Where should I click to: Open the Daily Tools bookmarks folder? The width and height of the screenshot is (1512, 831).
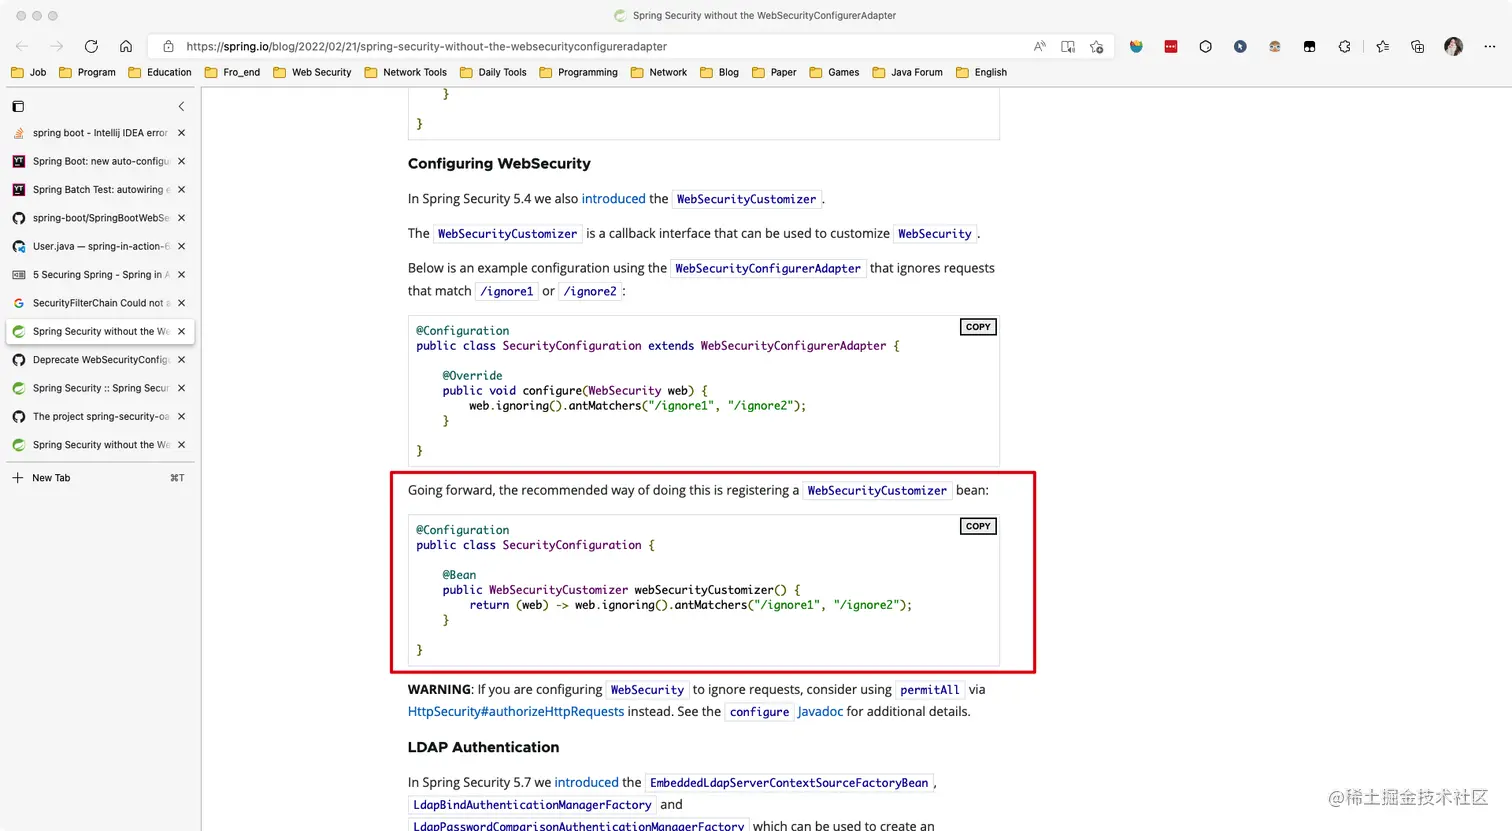coord(493,72)
